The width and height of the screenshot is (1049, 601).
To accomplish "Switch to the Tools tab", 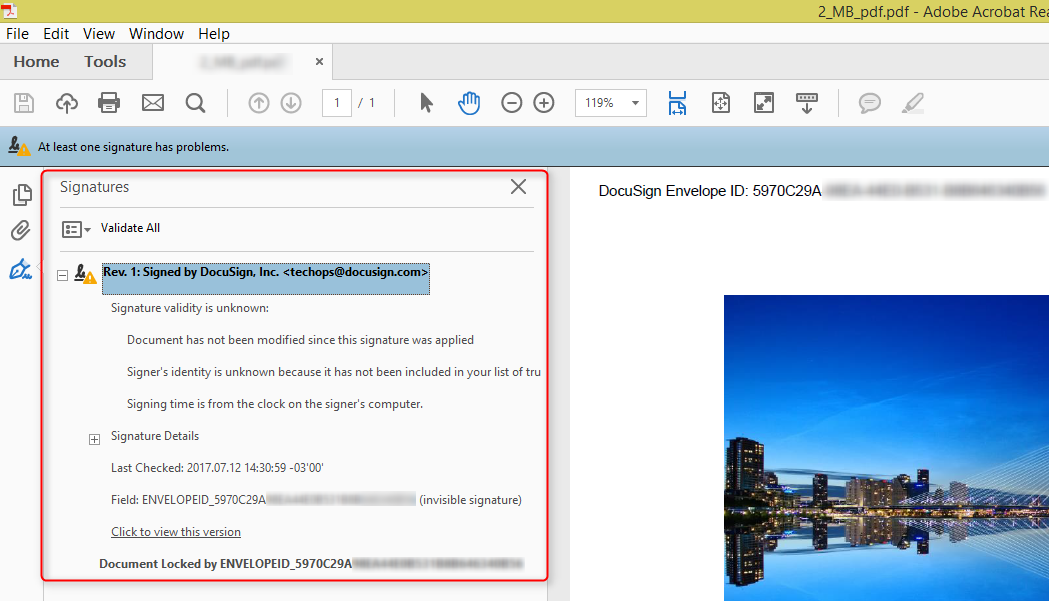I will tap(105, 62).
